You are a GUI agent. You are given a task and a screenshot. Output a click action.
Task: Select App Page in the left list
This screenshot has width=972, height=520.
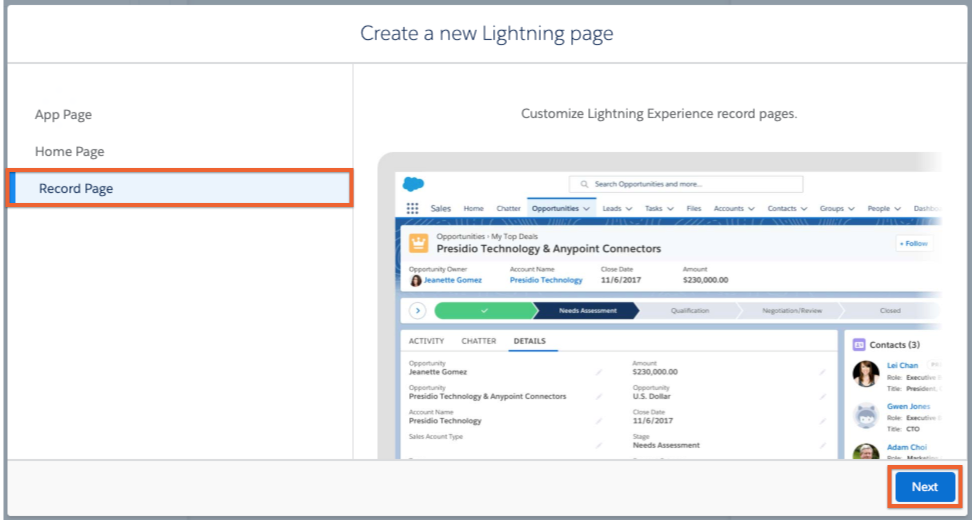63,115
